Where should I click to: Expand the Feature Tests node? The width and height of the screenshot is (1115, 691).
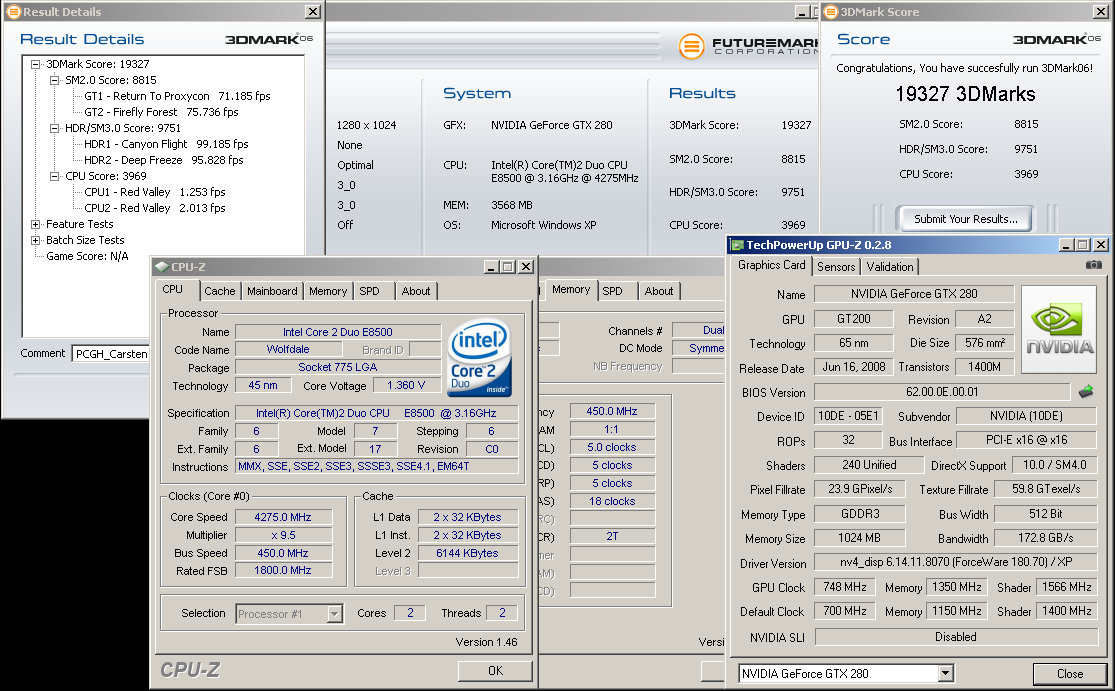click(x=35, y=224)
